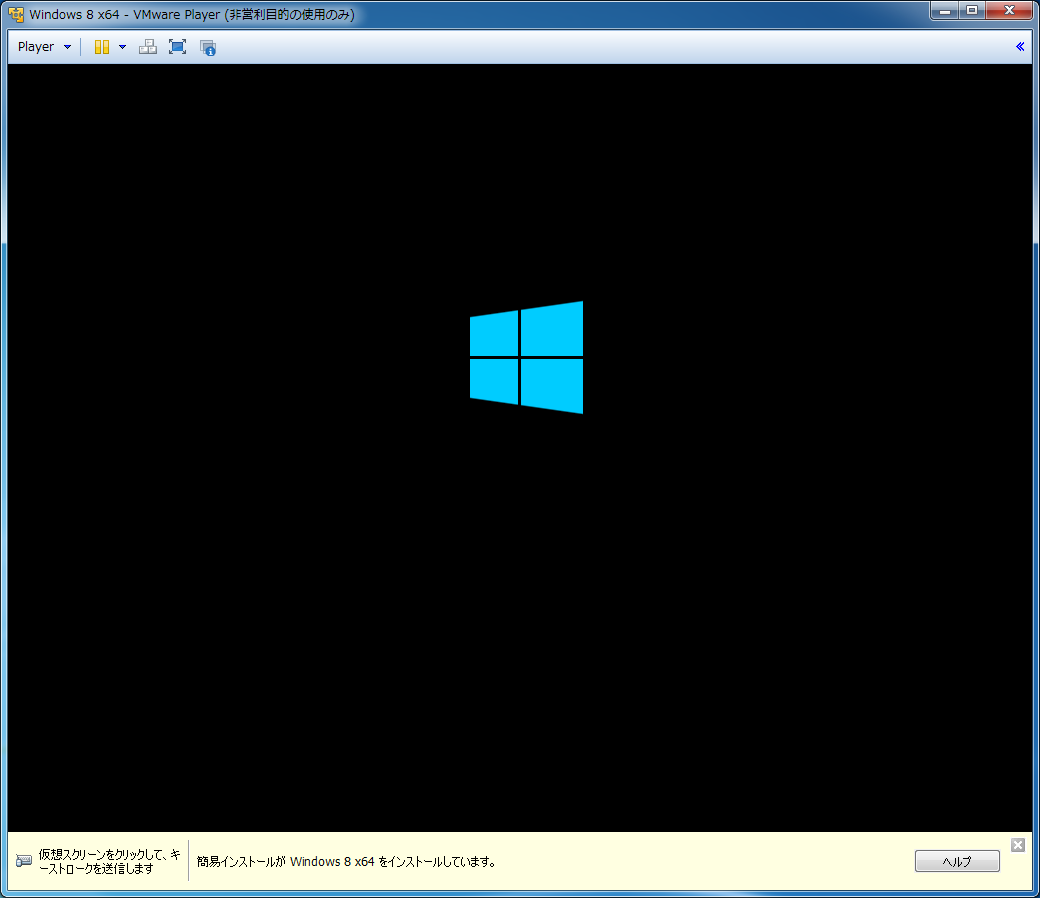Collapse toolbar with double chevron icon
The image size is (1040, 898).
(1019, 46)
